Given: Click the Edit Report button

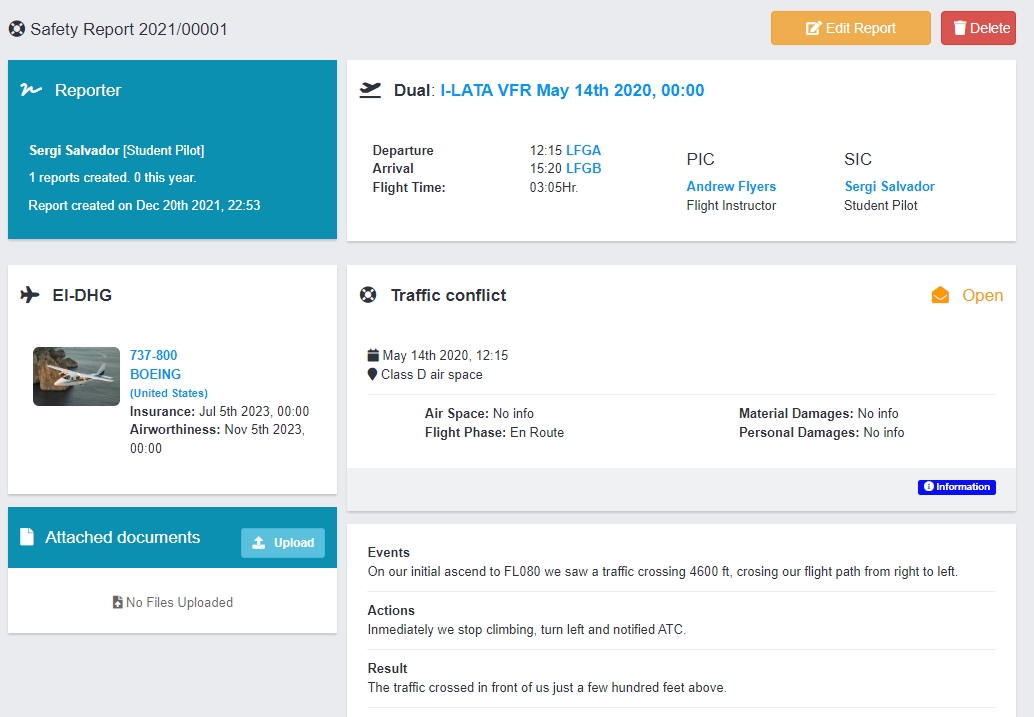Looking at the screenshot, I should pos(850,28).
